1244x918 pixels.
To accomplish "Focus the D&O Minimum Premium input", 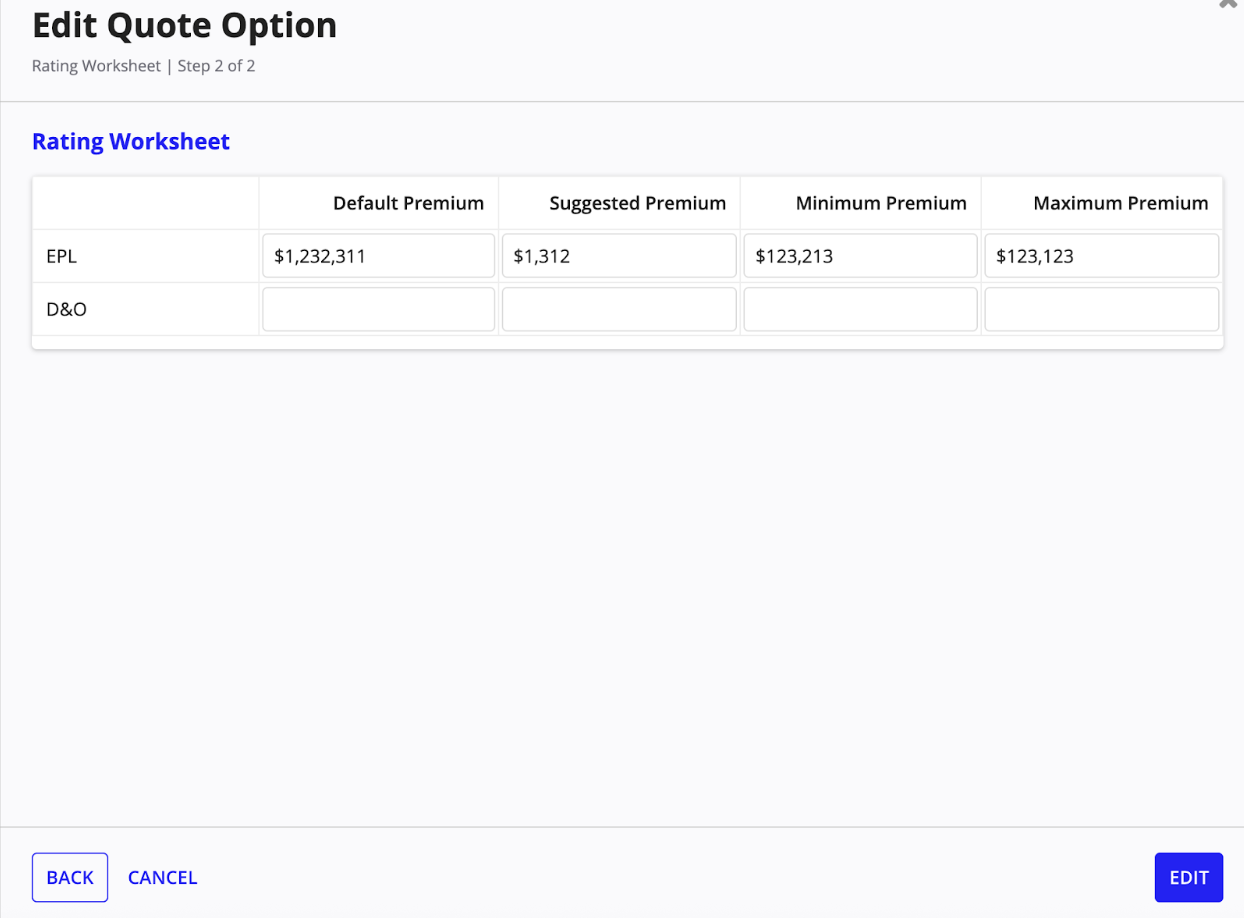I will 860,309.
